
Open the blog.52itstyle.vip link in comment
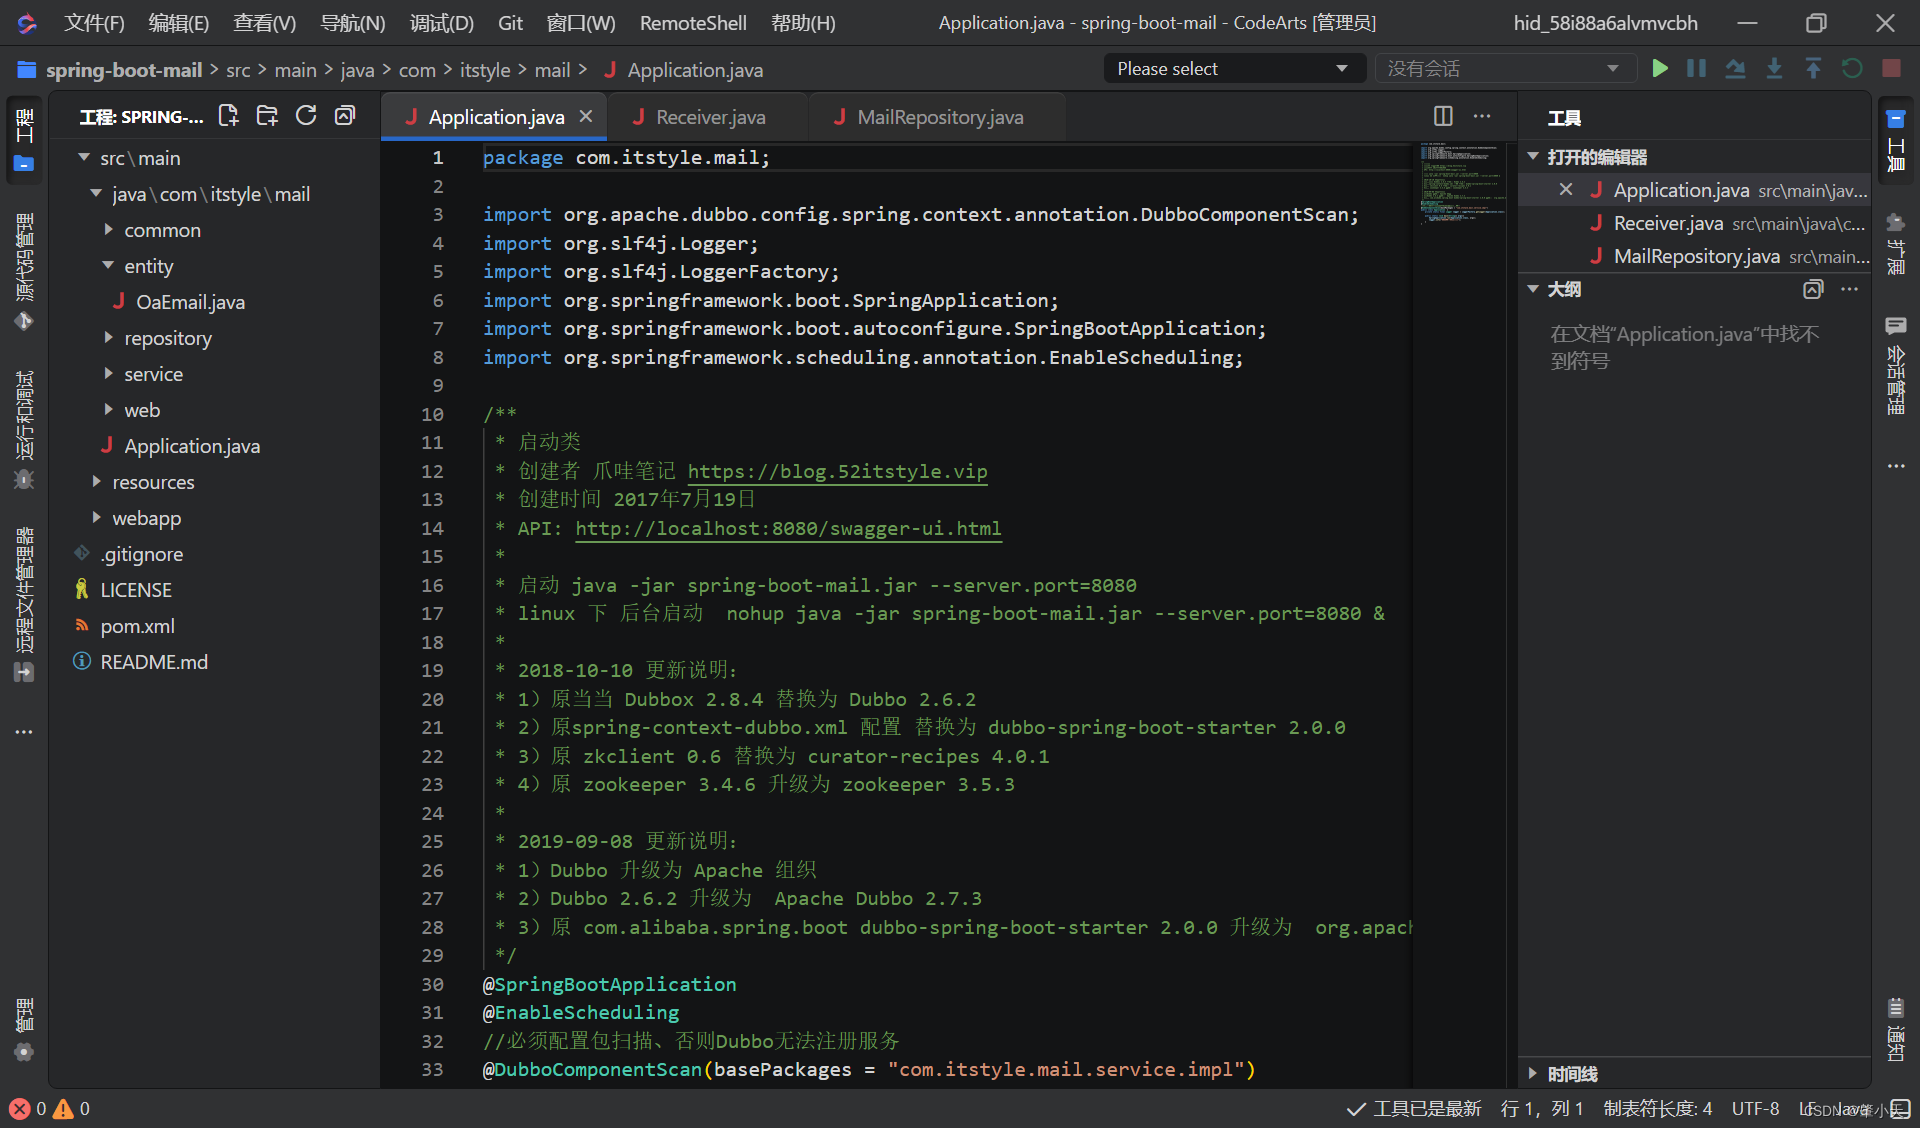(x=837, y=471)
